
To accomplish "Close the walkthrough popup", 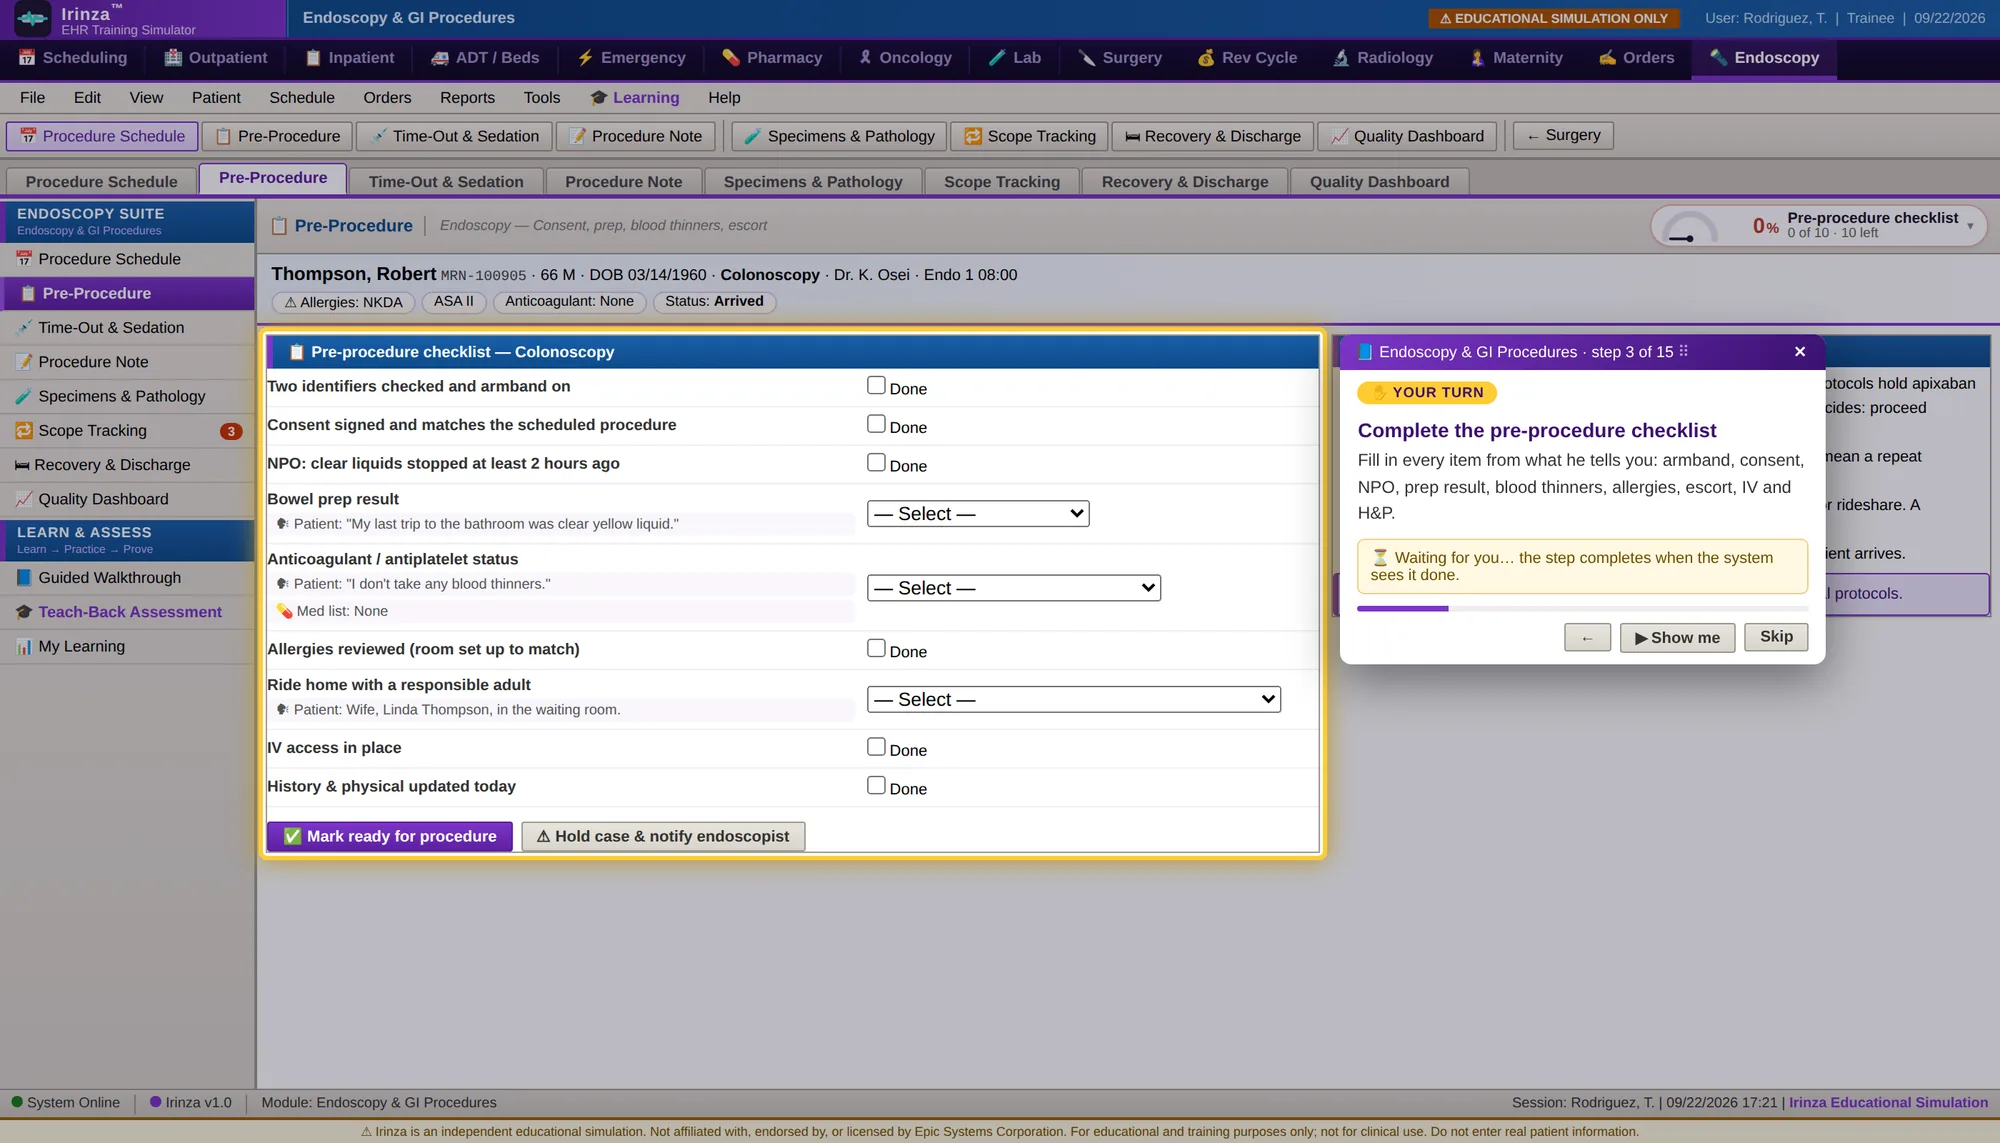I will point(1800,352).
